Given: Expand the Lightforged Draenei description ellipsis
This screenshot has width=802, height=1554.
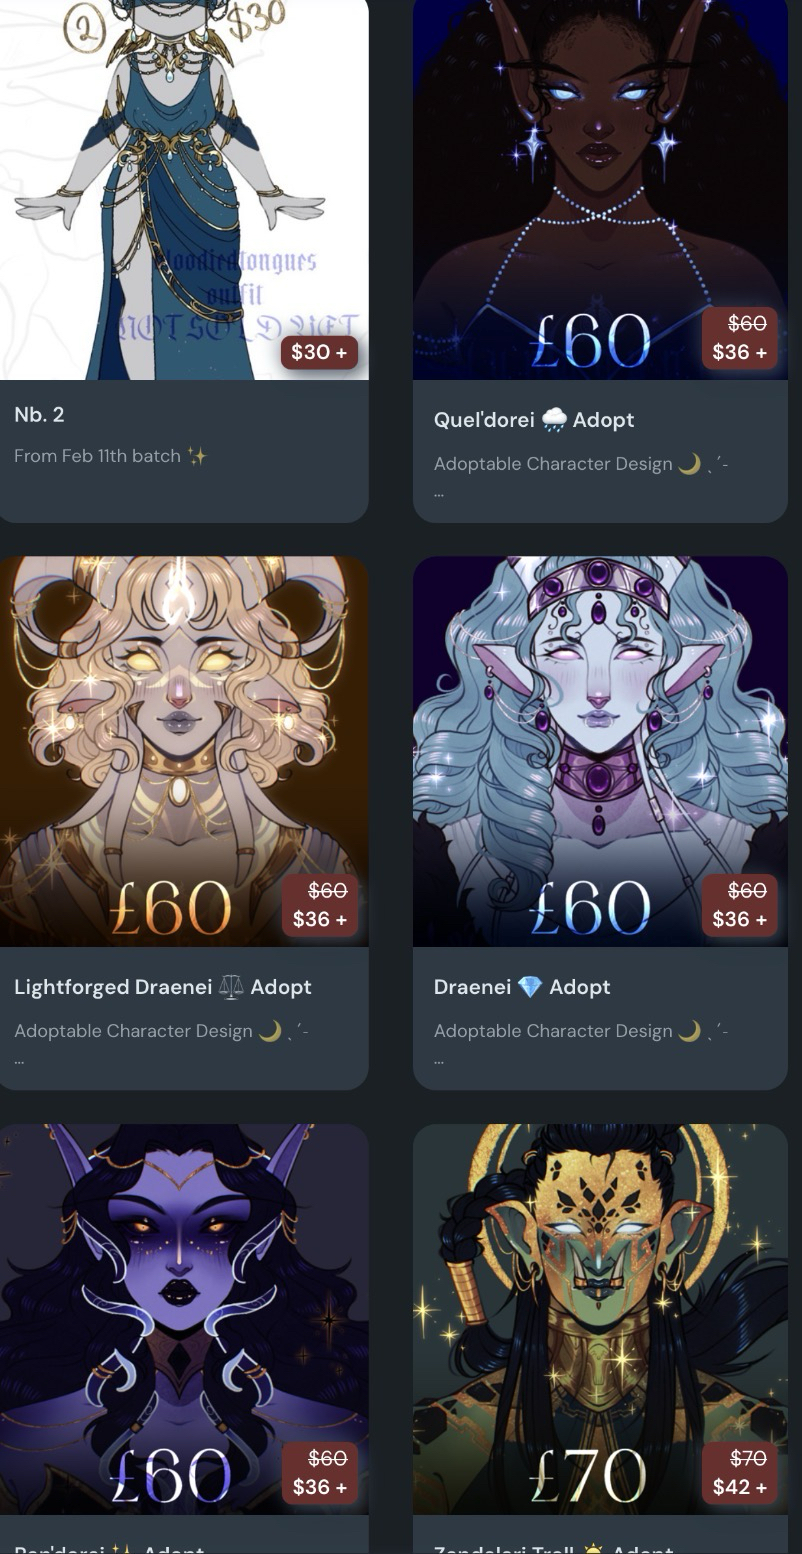Looking at the screenshot, I should (x=19, y=1060).
